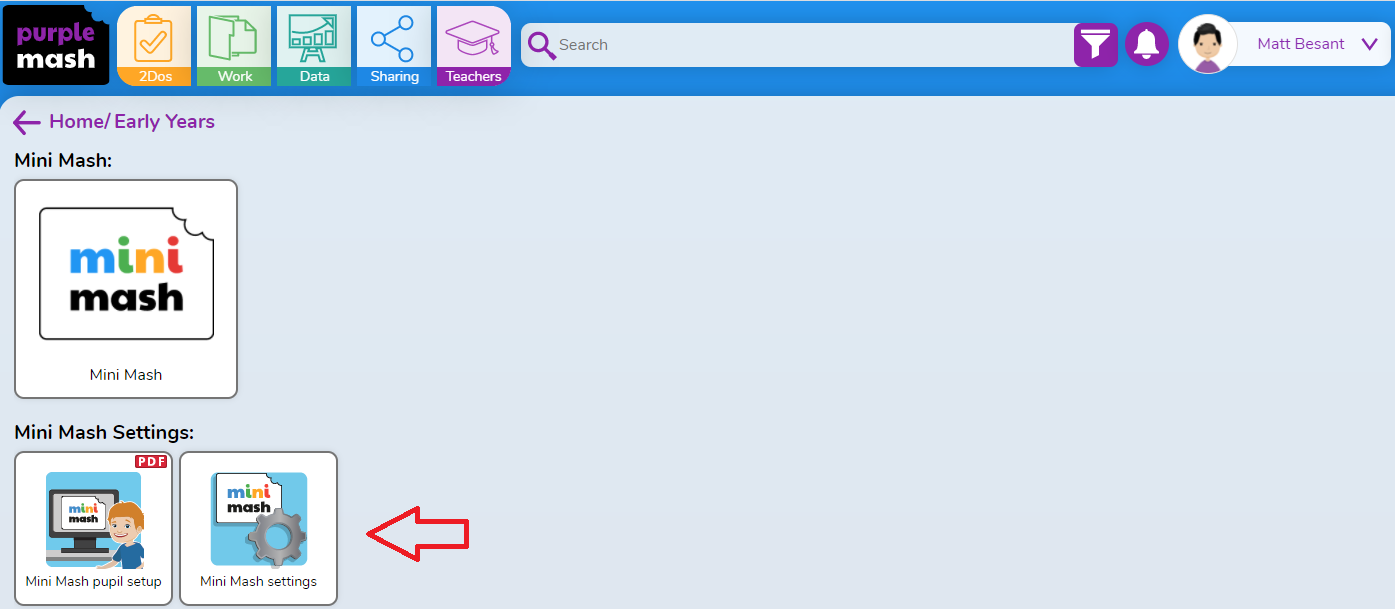This screenshot has width=1395, height=609.
Task: Click the search magnifying glass icon
Action: click(541, 45)
